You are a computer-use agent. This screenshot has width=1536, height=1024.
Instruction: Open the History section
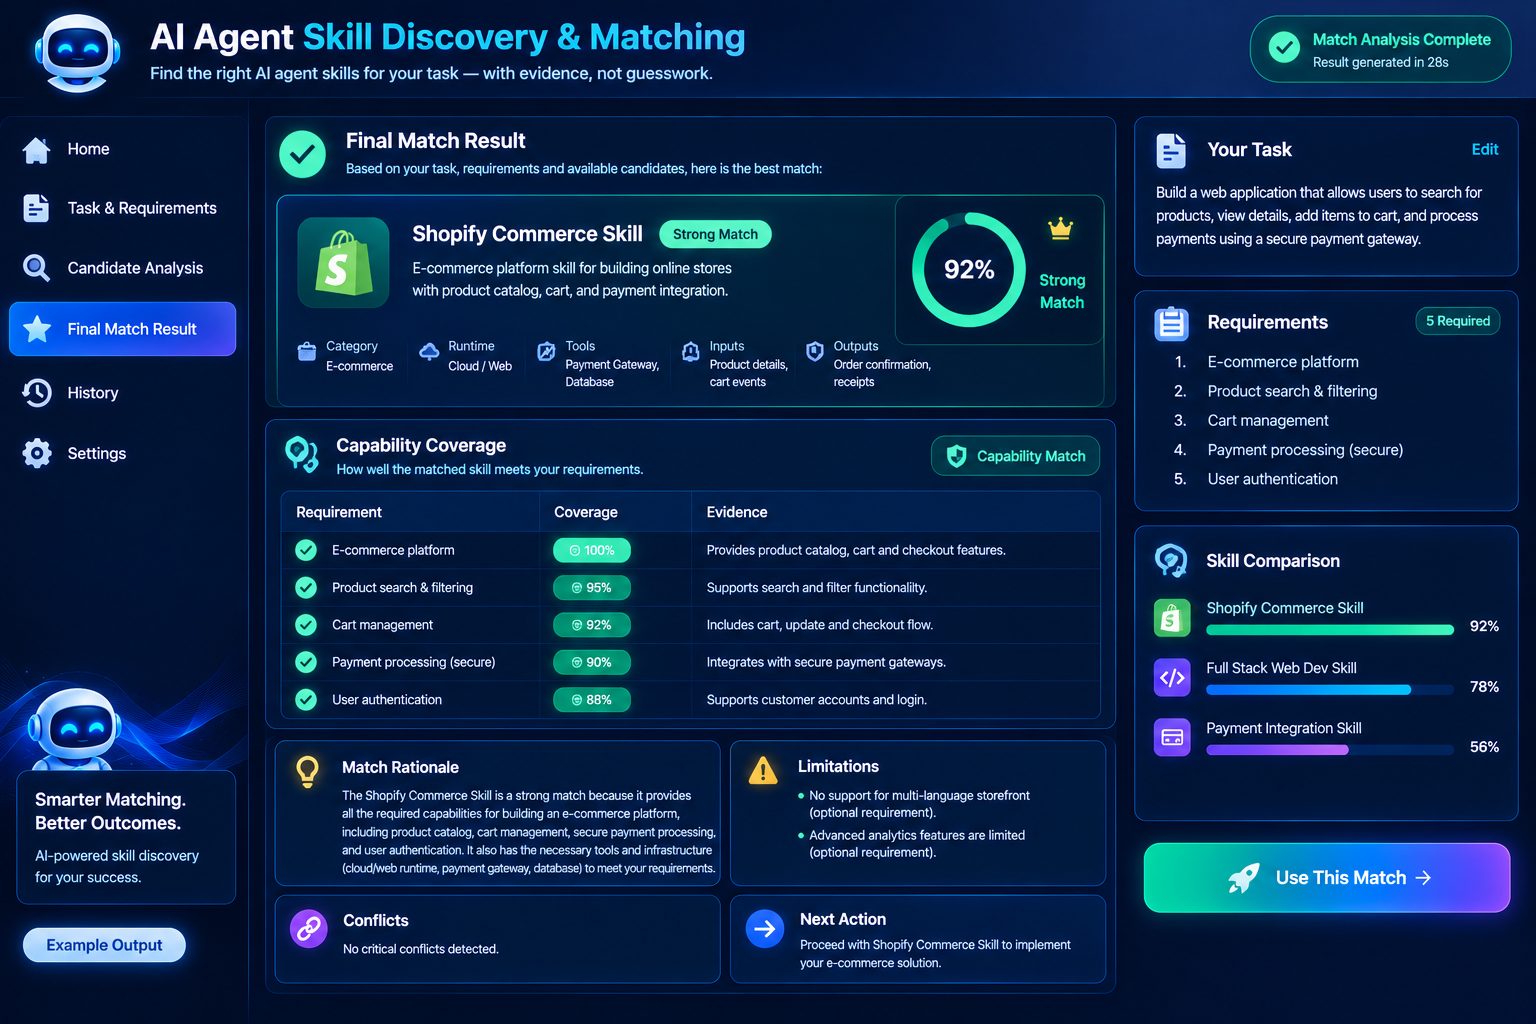pyautogui.click(x=122, y=393)
